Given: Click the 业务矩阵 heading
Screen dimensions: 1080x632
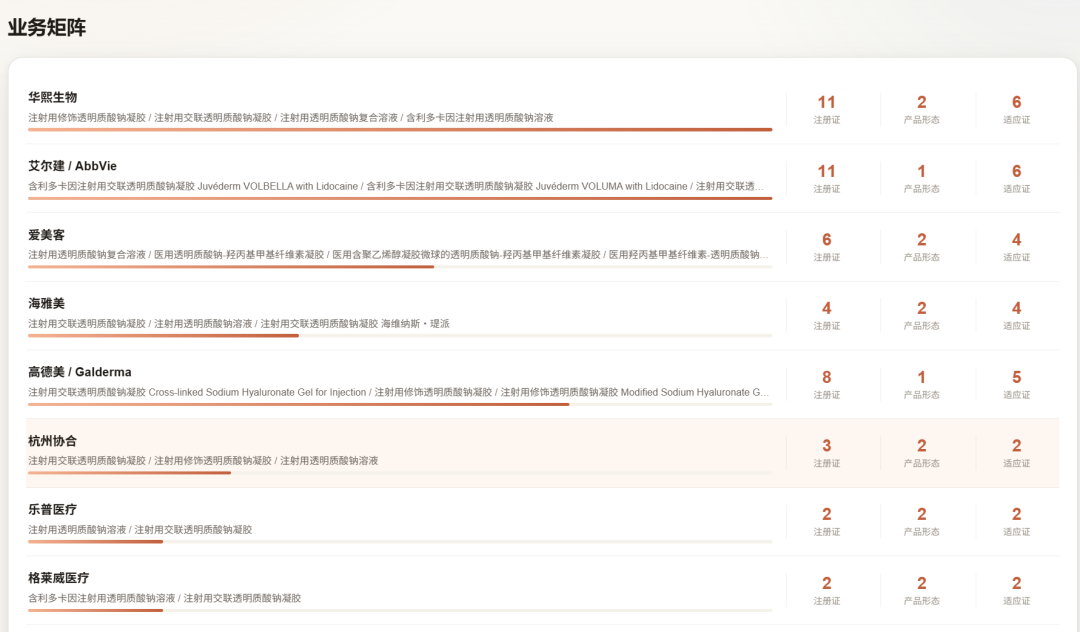Looking at the screenshot, I should [x=47, y=28].
